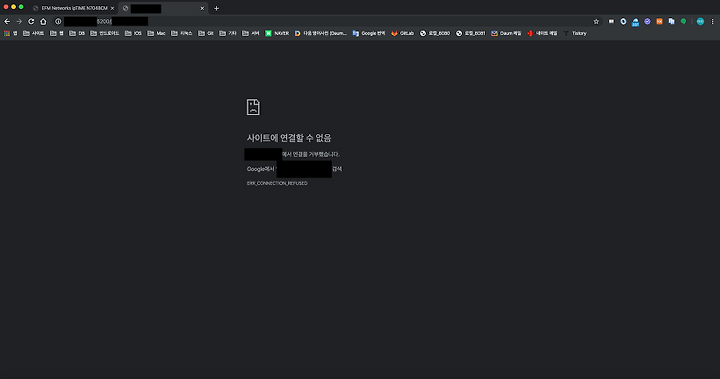
Task: Open the Daum 메일 bookmark
Action: pyautogui.click(x=506, y=33)
